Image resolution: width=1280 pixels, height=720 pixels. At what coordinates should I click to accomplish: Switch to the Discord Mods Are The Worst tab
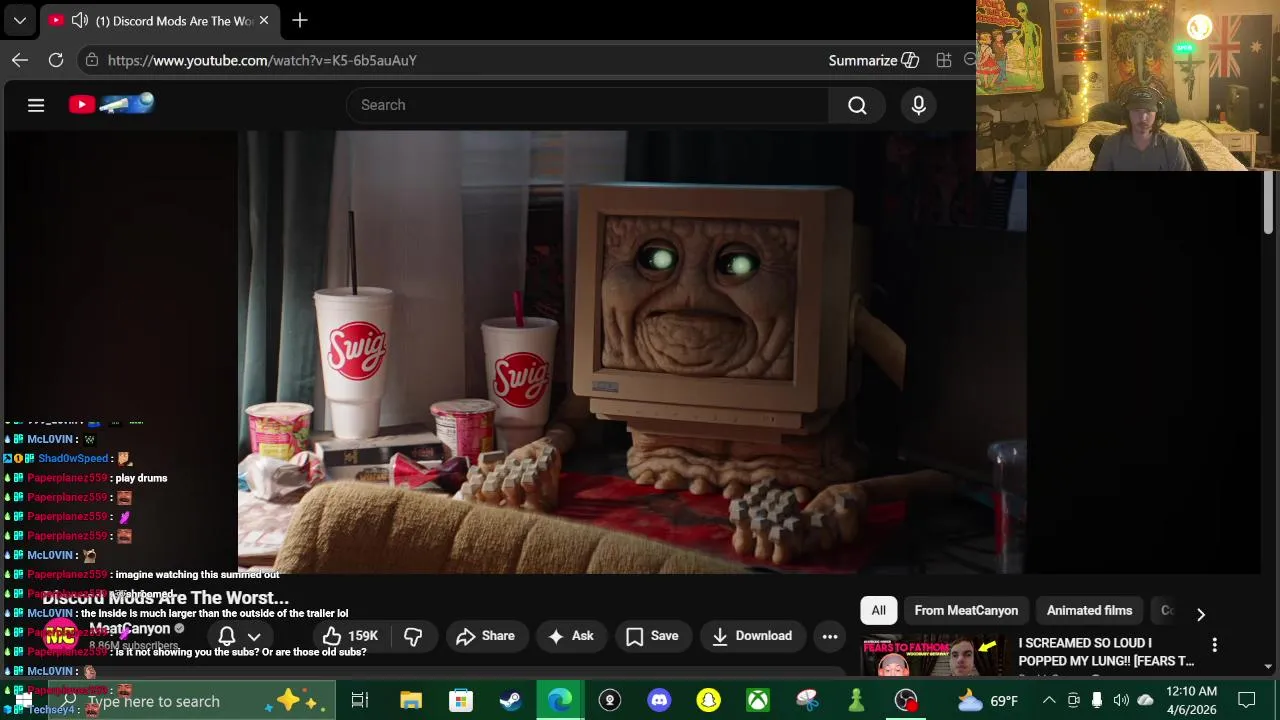click(160, 20)
